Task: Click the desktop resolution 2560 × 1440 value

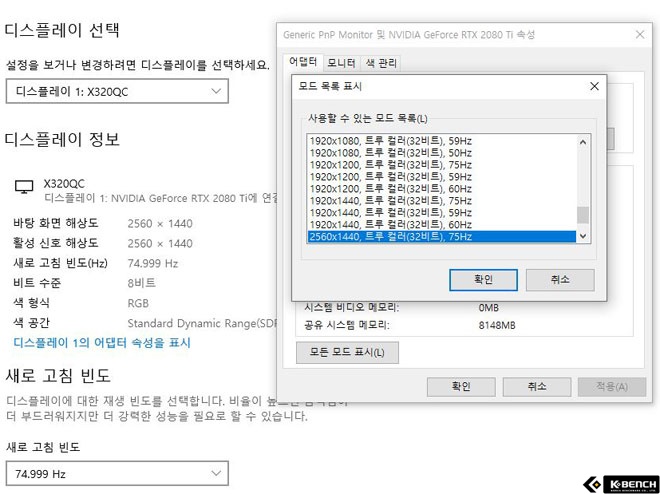Action: pyautogui.click(x=160, y=223)
